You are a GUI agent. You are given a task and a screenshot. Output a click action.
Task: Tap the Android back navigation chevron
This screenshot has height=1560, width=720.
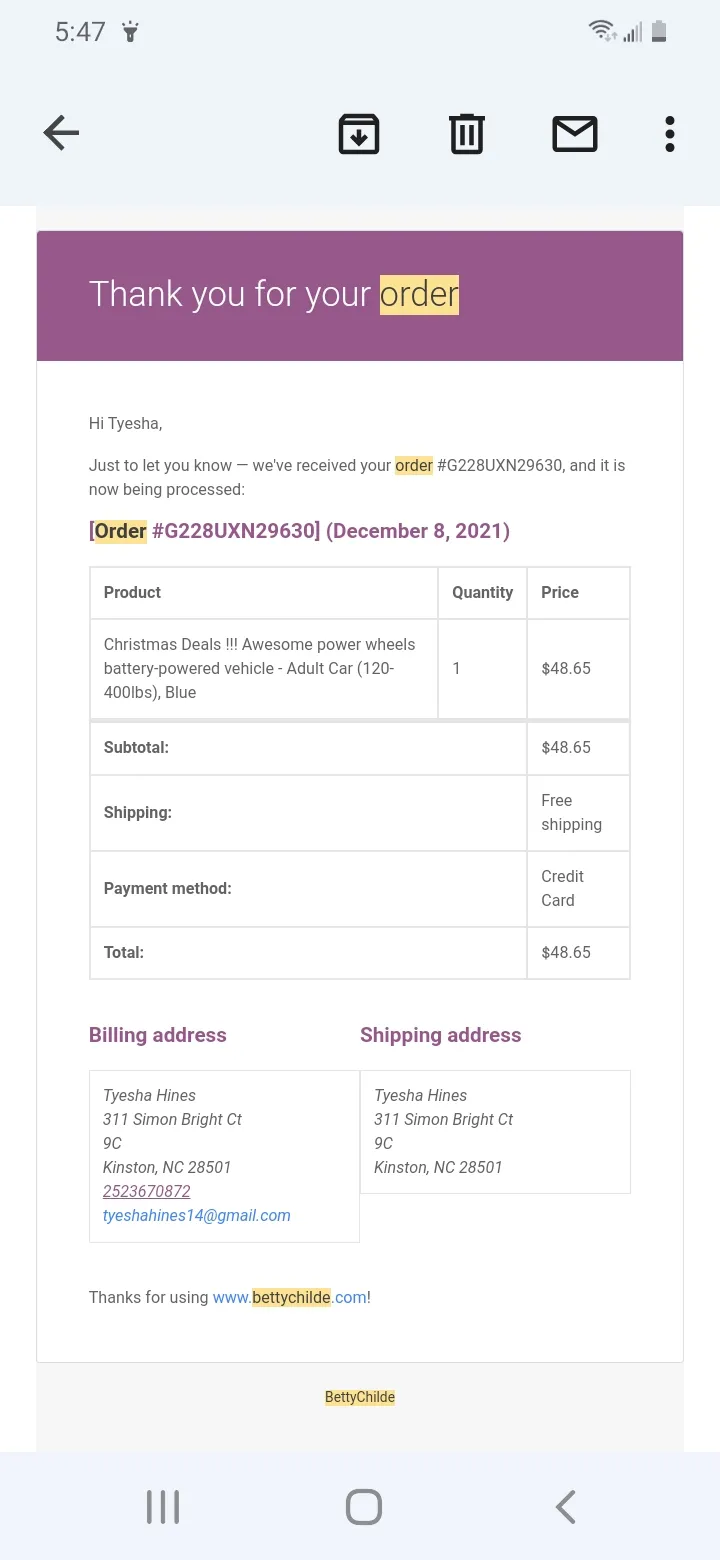pyautogui.click(x=565, y=1507)
